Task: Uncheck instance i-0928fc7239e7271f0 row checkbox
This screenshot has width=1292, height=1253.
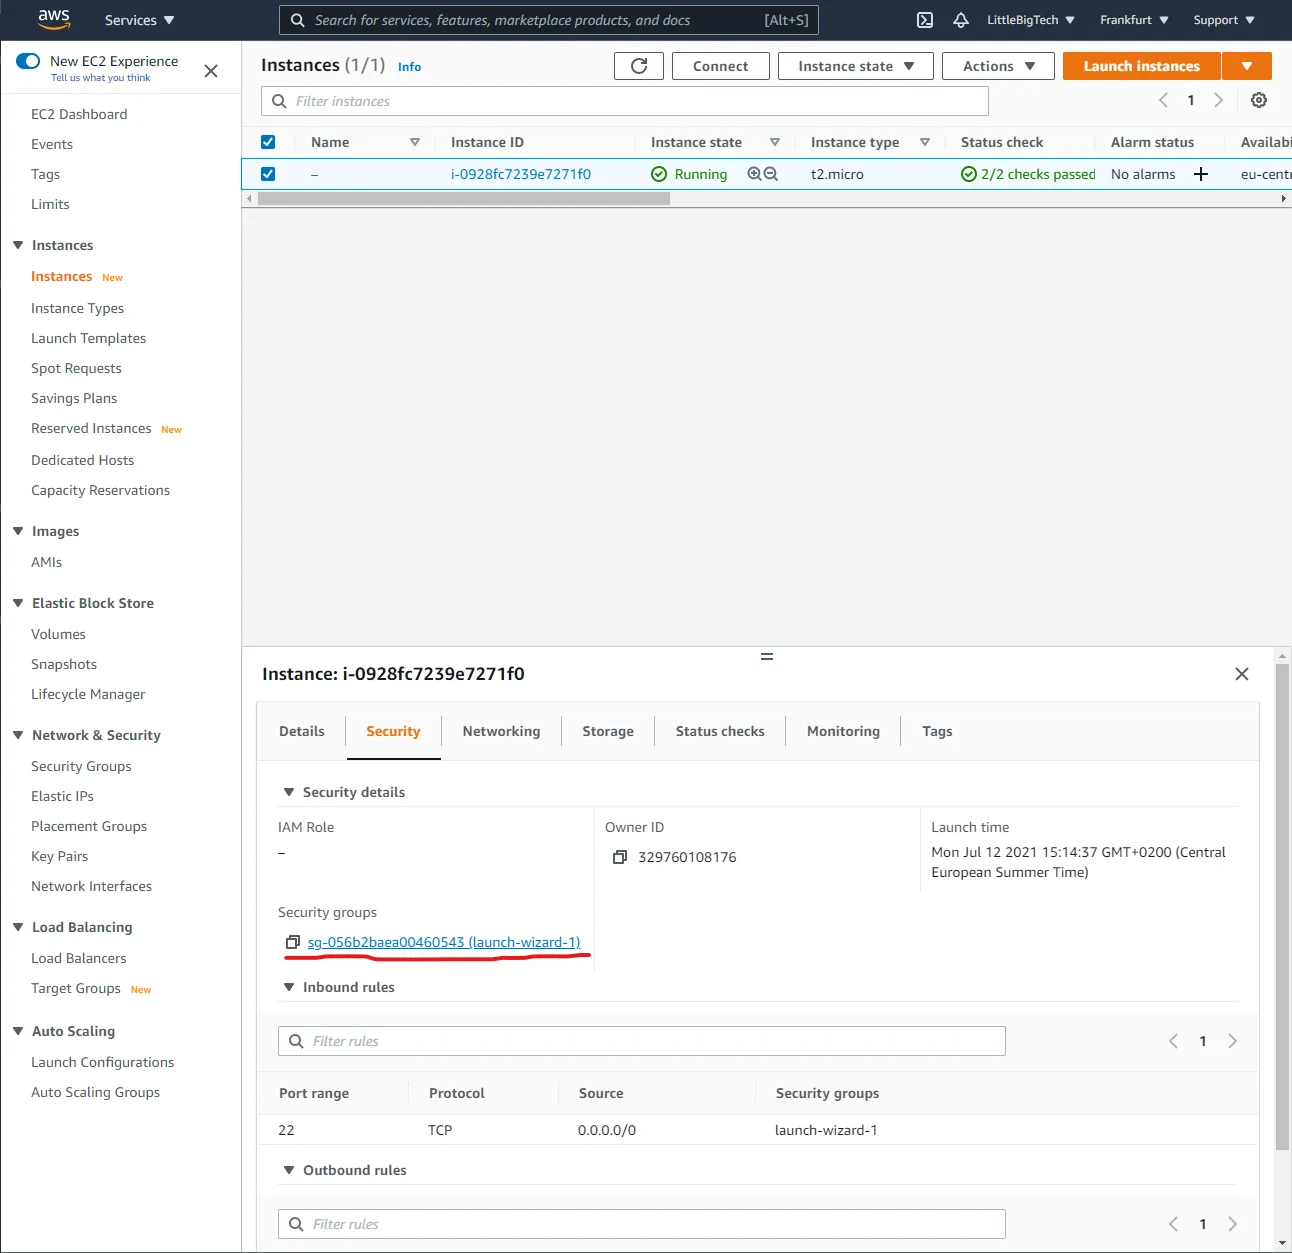Action: pyautogui.click(x=268, y=174)
